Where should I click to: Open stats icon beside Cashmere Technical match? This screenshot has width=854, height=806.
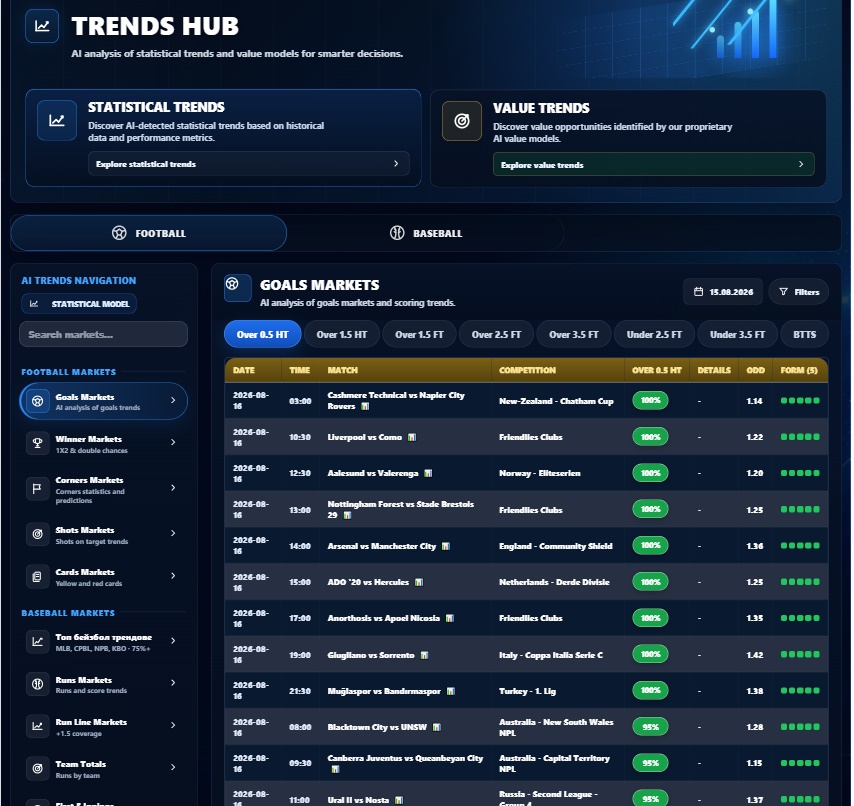point(365,406)
